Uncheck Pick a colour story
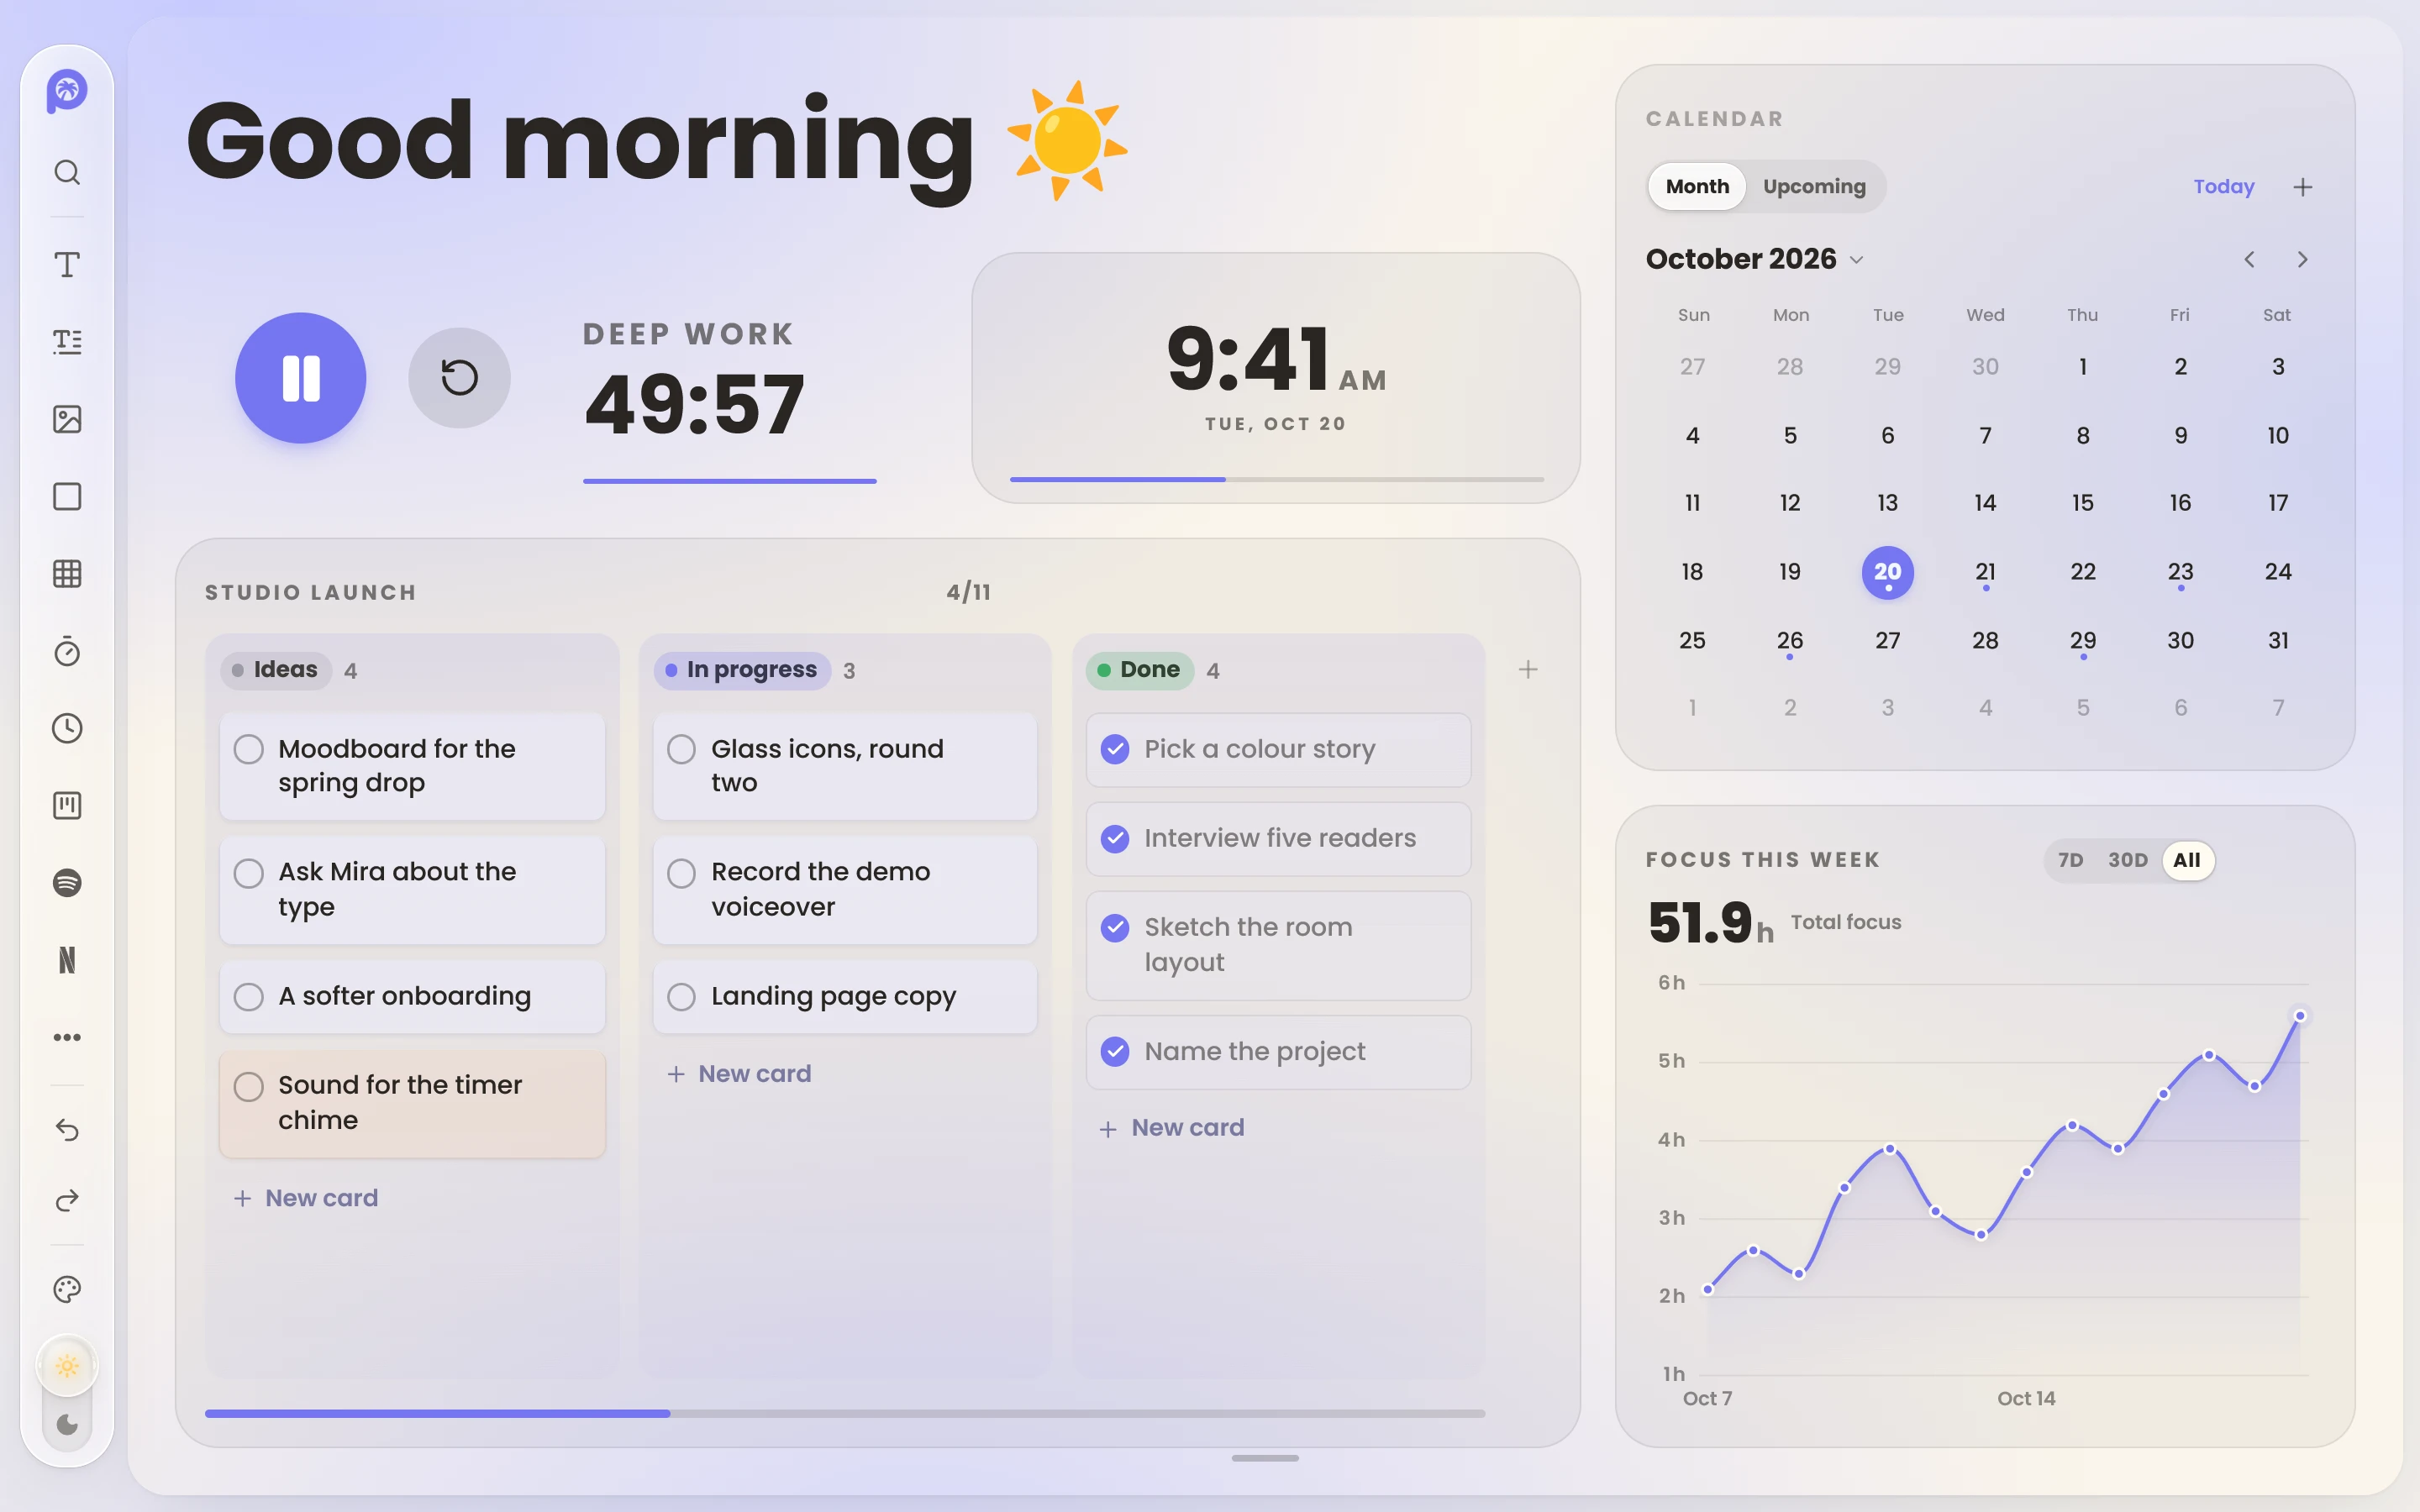The image size is (2420, 1512). pyautogui.click(x=1115, y=749)
